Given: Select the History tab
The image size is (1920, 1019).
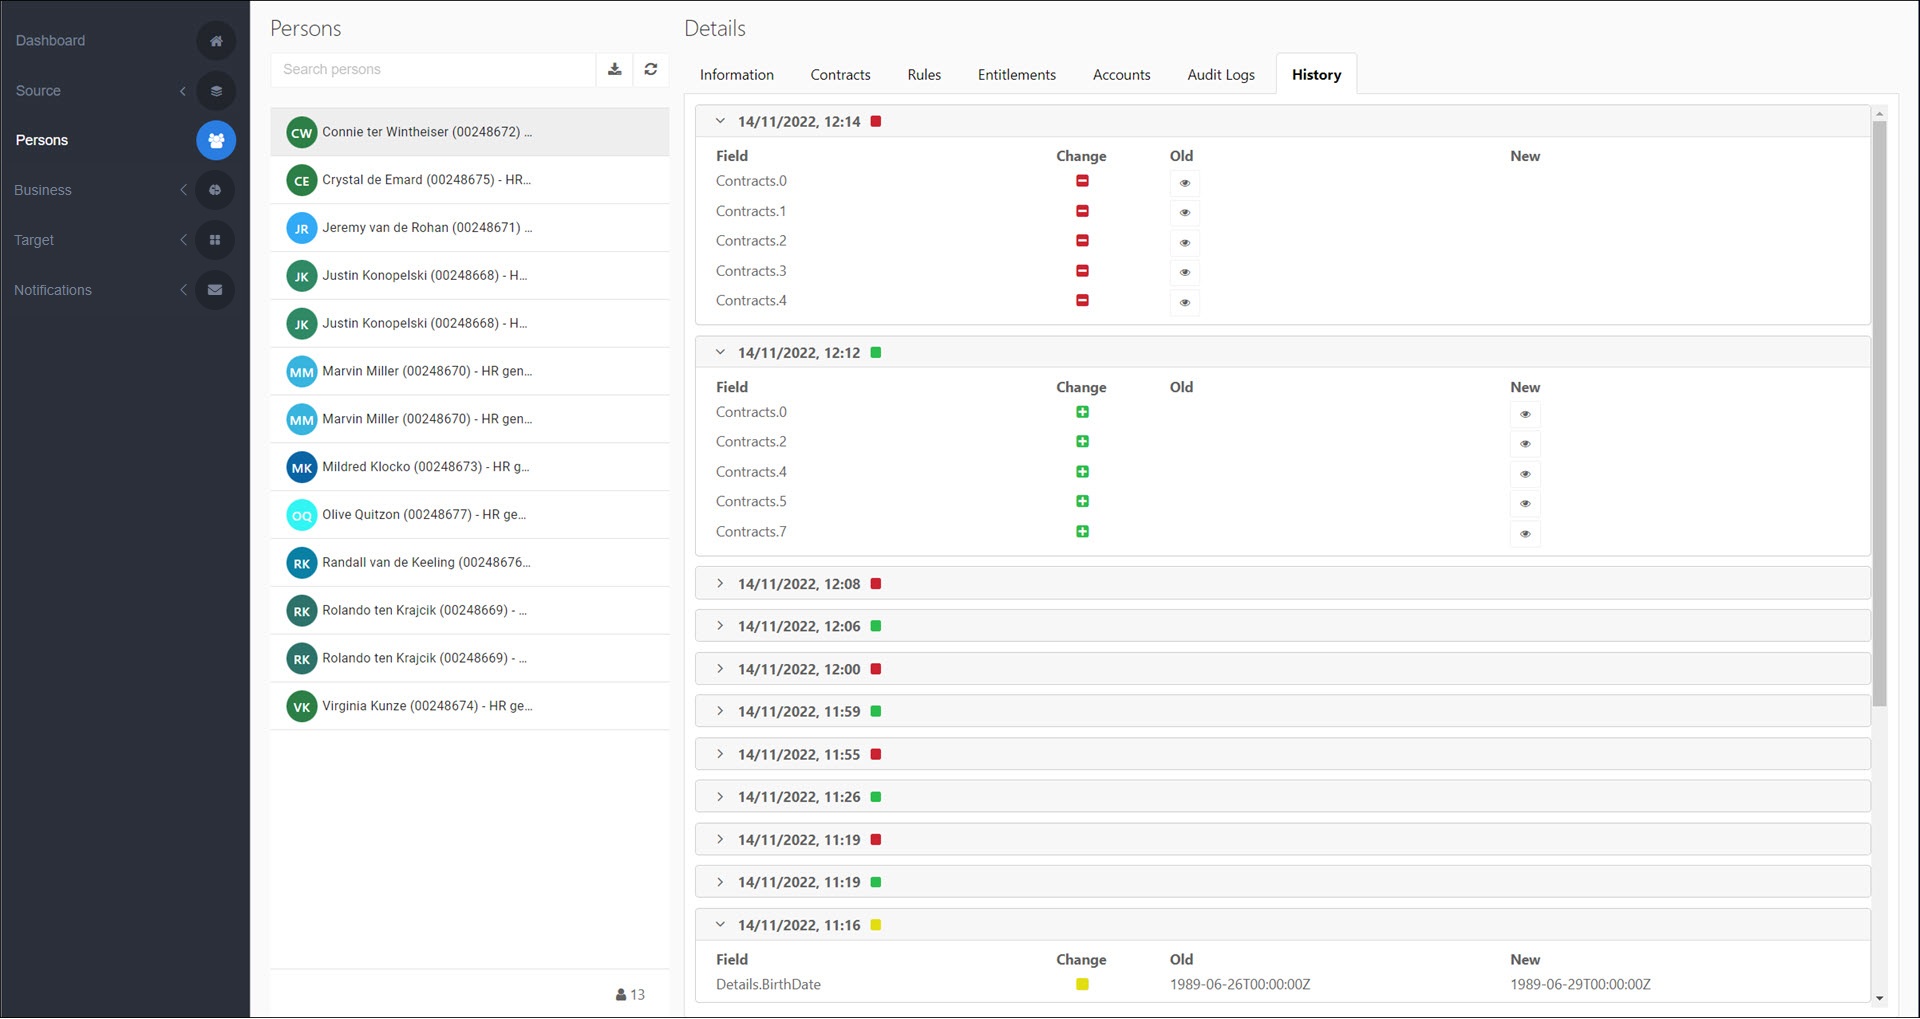Looking at the screenshot, I should (1316, 75).
